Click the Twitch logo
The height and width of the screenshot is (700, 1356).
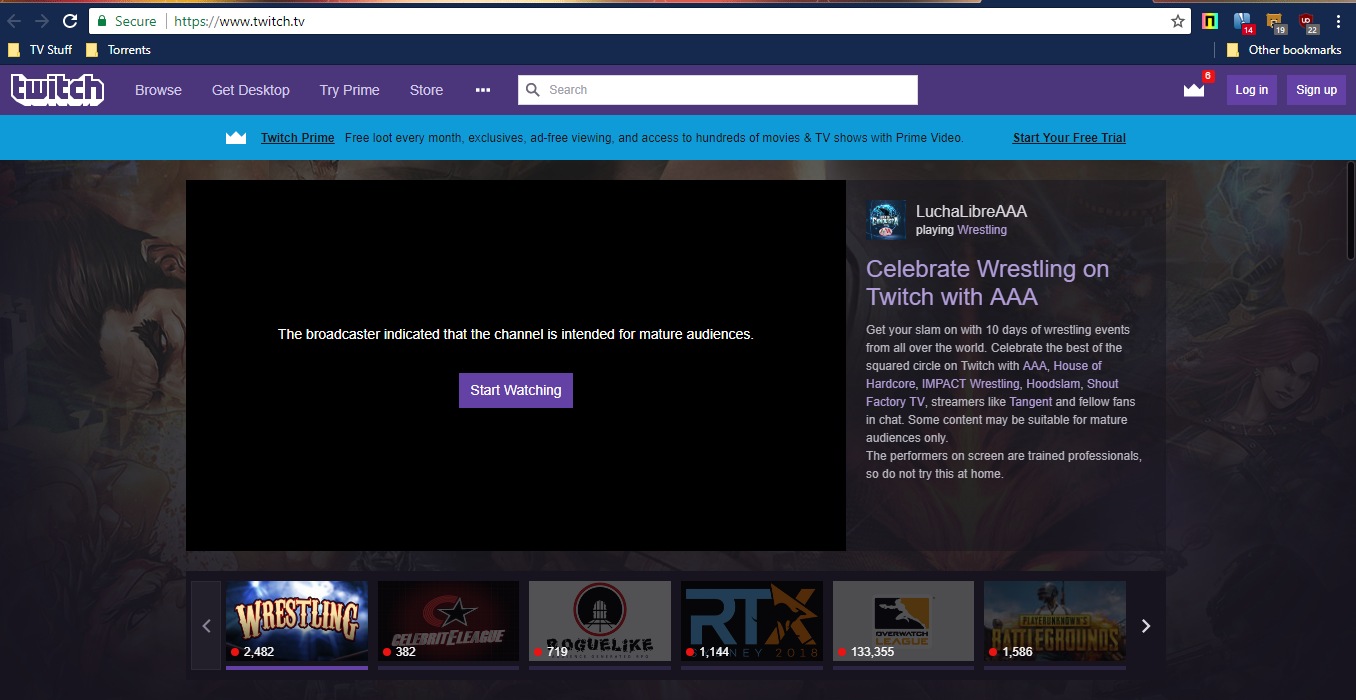(57, 90)
